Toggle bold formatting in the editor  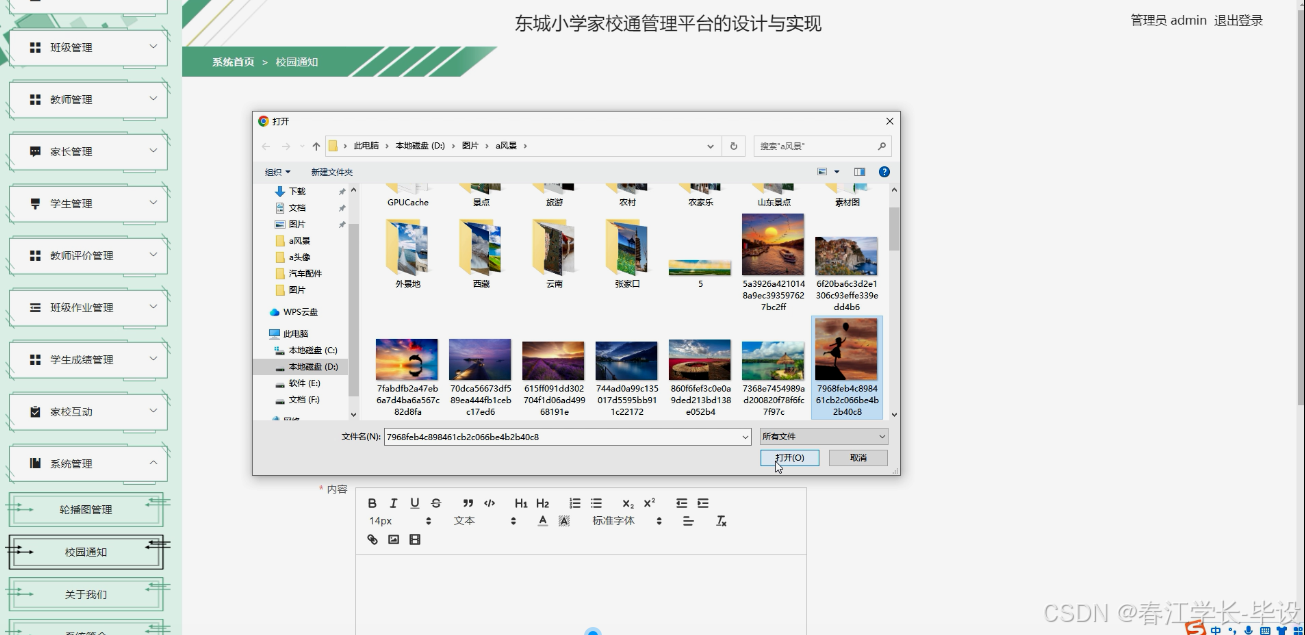(x=372, y=503)
